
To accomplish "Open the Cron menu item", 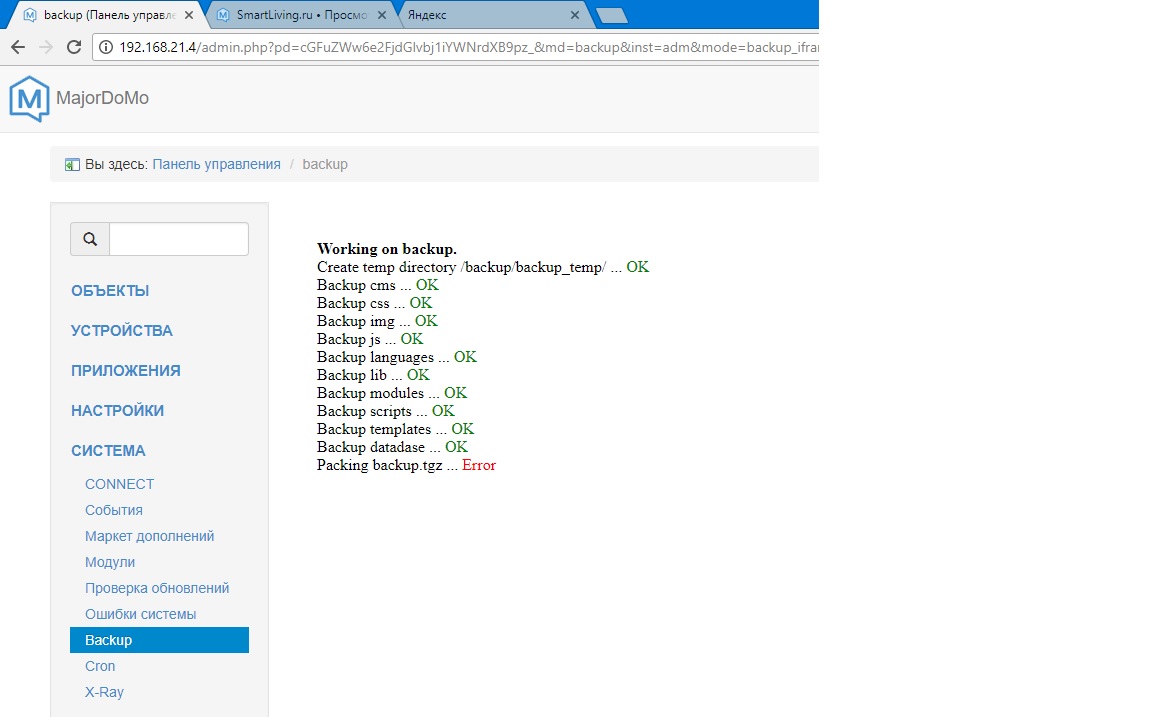I will [100, 666].
